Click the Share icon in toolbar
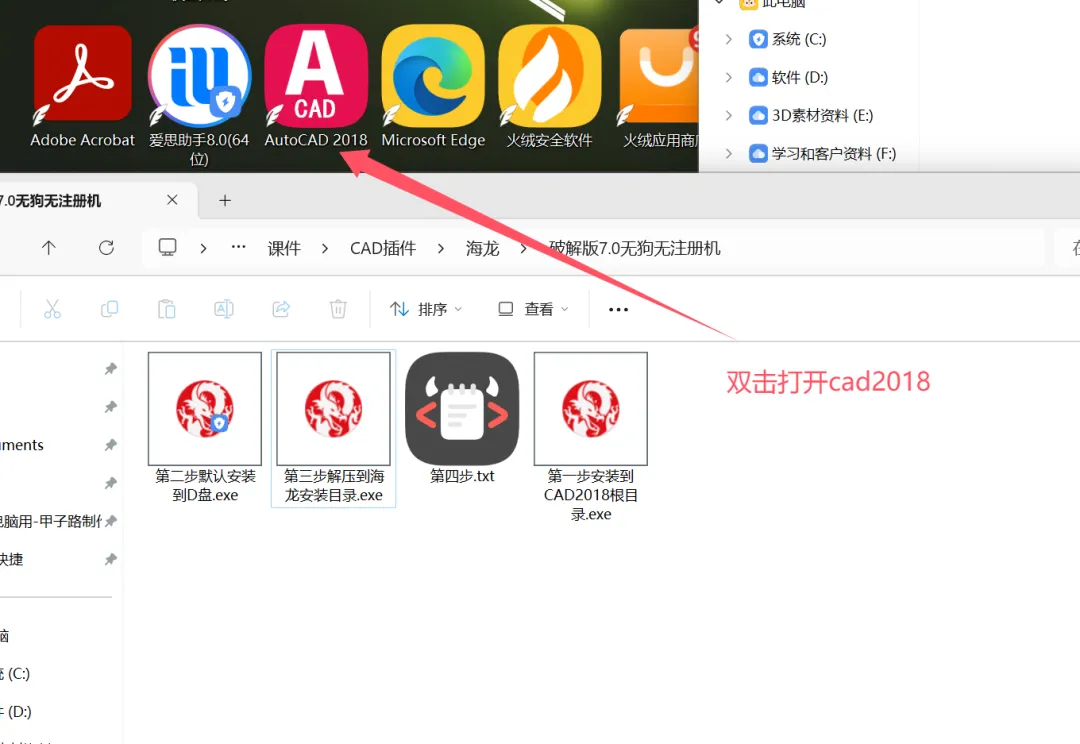1080x744 pixels. point(281,309)
